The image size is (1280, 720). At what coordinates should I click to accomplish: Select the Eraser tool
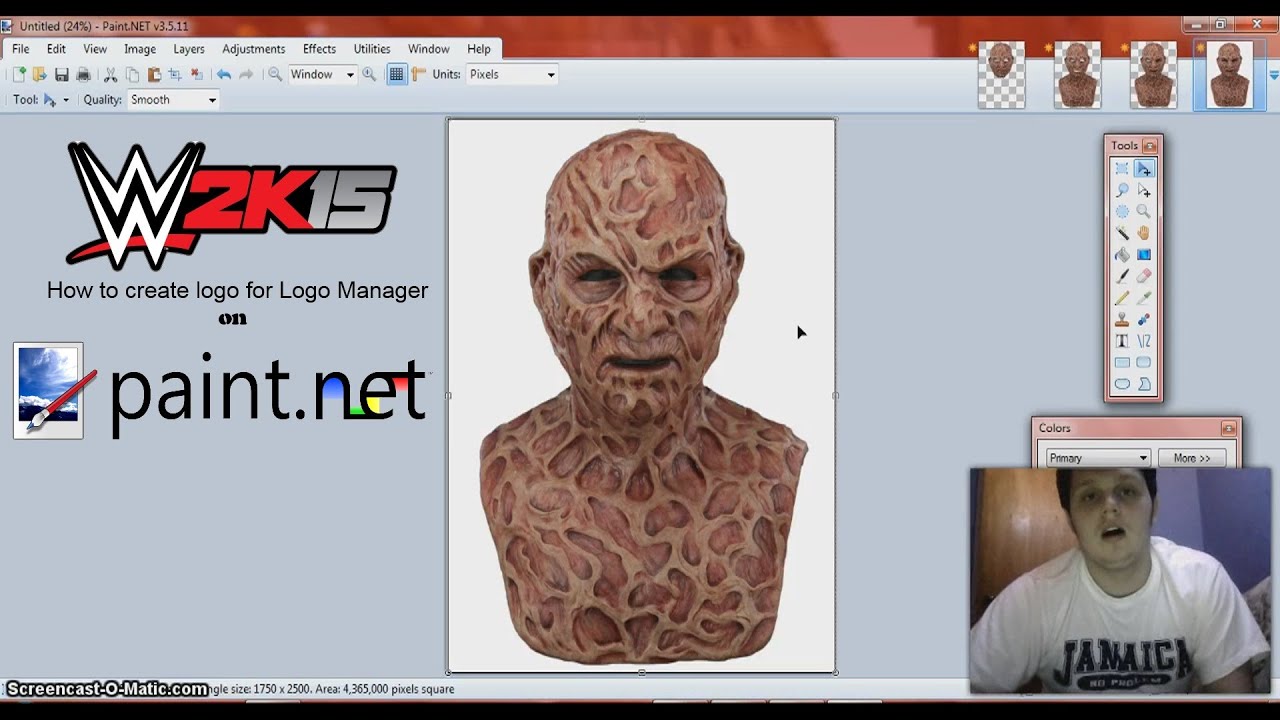(x=1144, y=276)
